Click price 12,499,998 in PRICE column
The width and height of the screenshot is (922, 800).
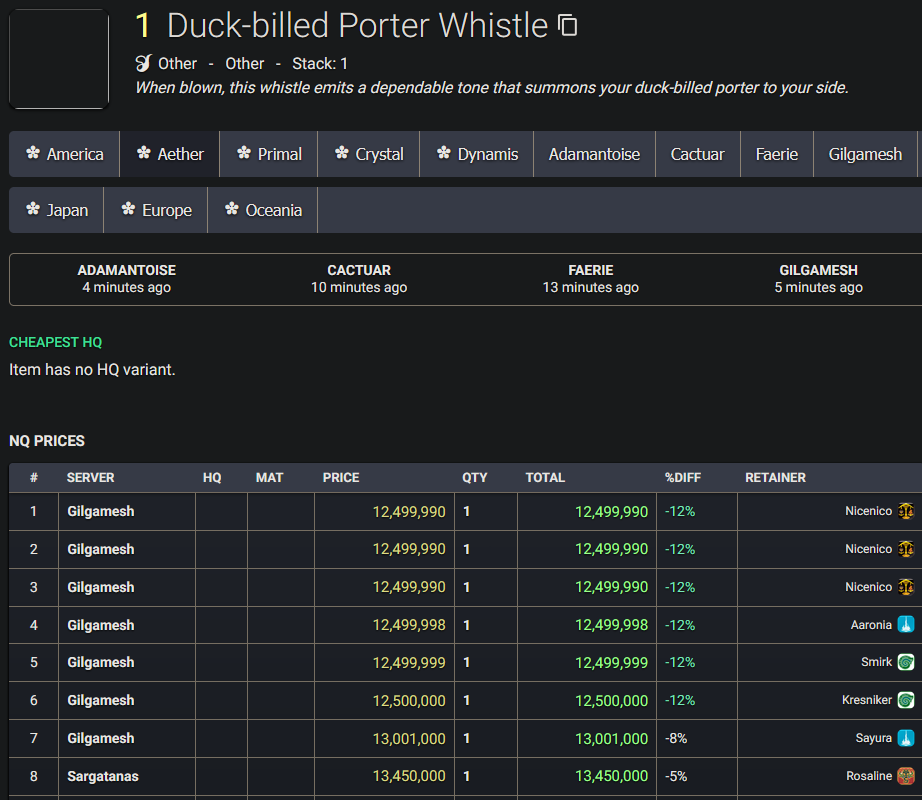click(409, 625)
